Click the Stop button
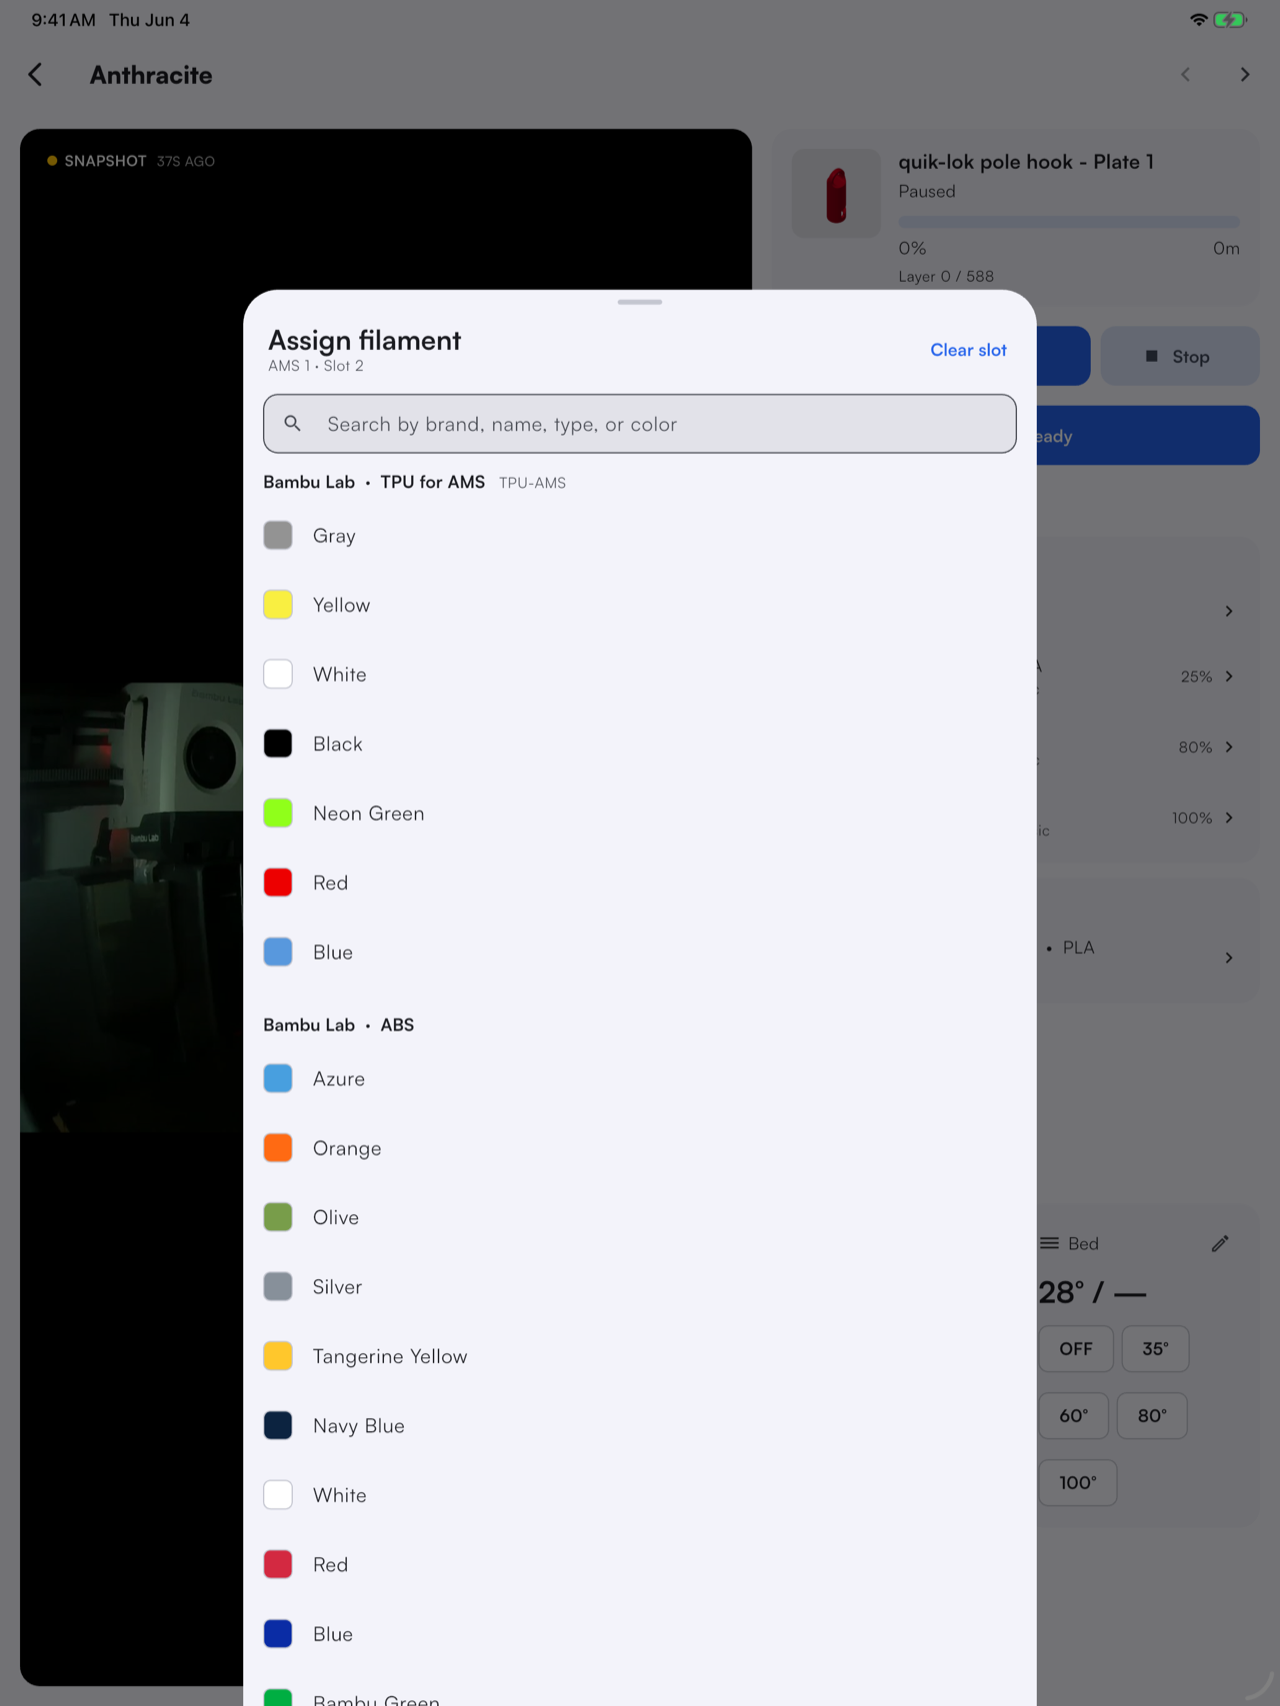 pos(1180,356)
